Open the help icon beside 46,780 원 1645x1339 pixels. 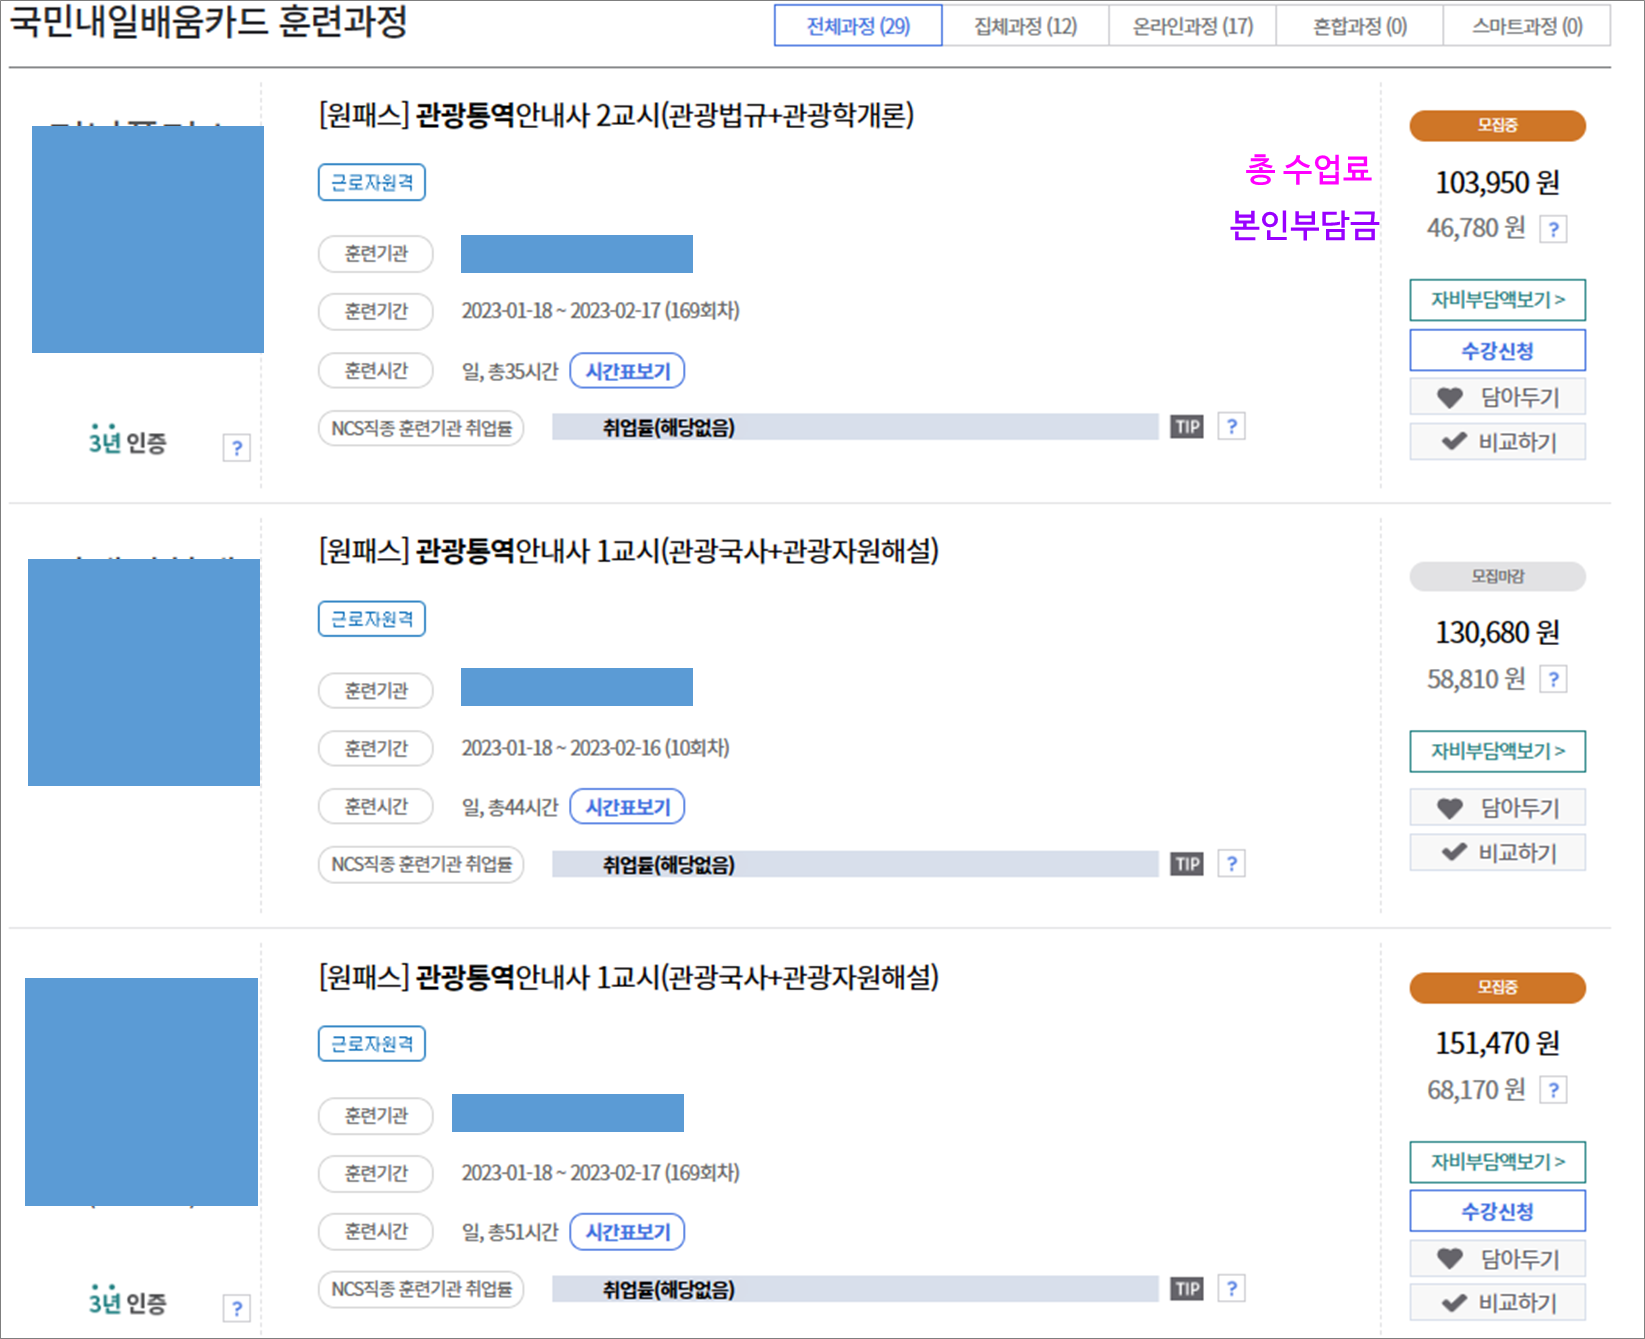click(x=1553, y=228)
